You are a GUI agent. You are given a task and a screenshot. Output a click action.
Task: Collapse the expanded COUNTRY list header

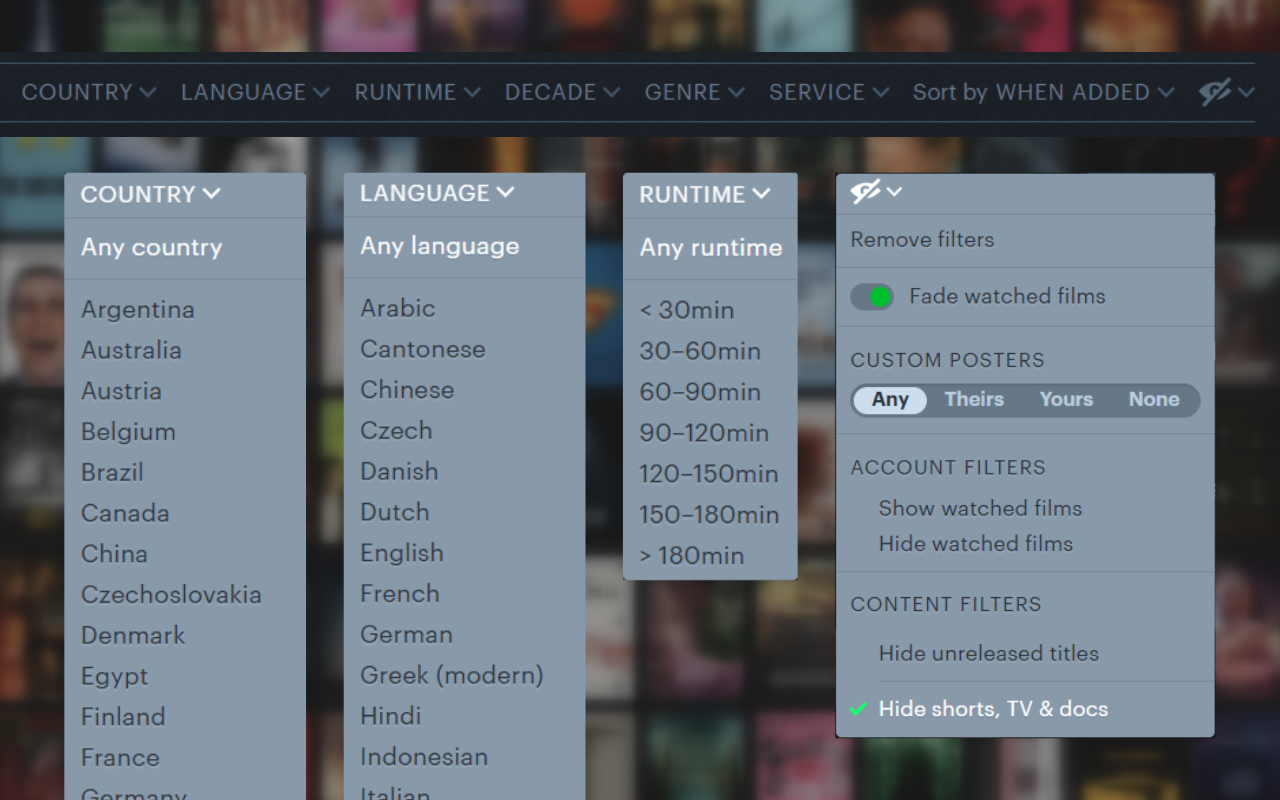[x=151, y=195]
